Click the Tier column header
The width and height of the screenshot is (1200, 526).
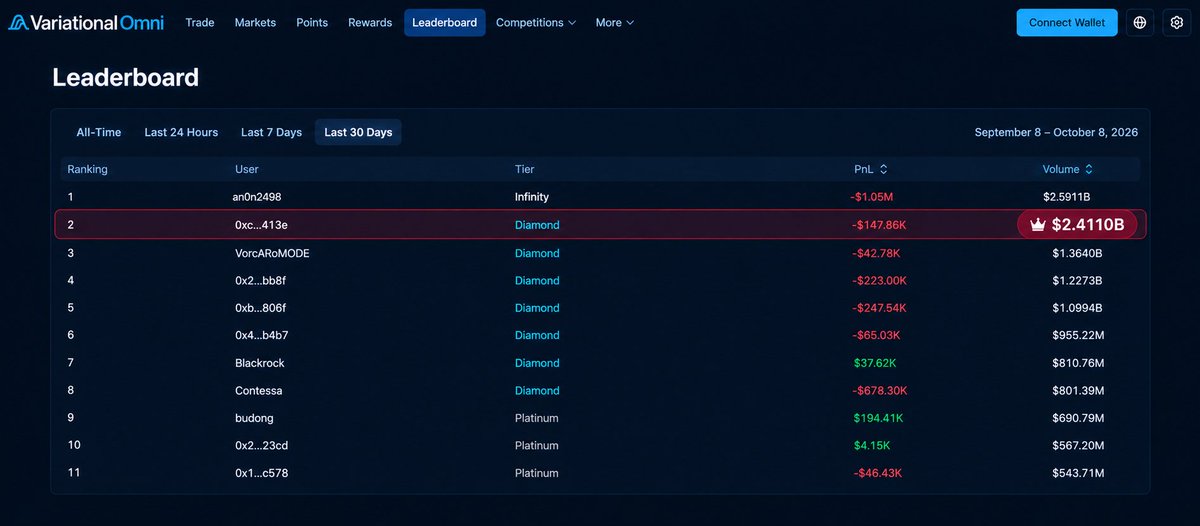tap(524, 170)
